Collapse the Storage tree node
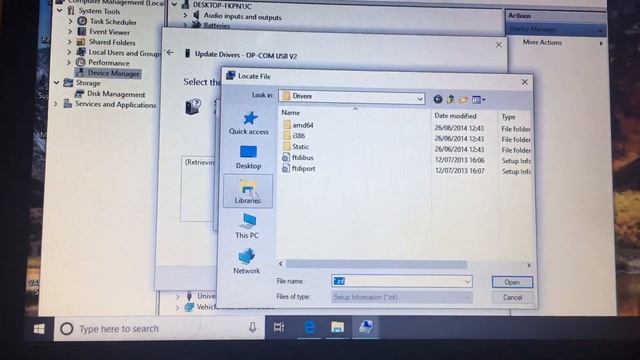 (x=56, y=83)
